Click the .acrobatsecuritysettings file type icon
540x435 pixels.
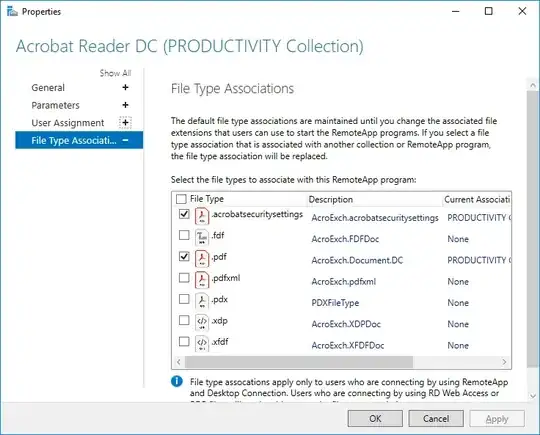pos(202,216)
